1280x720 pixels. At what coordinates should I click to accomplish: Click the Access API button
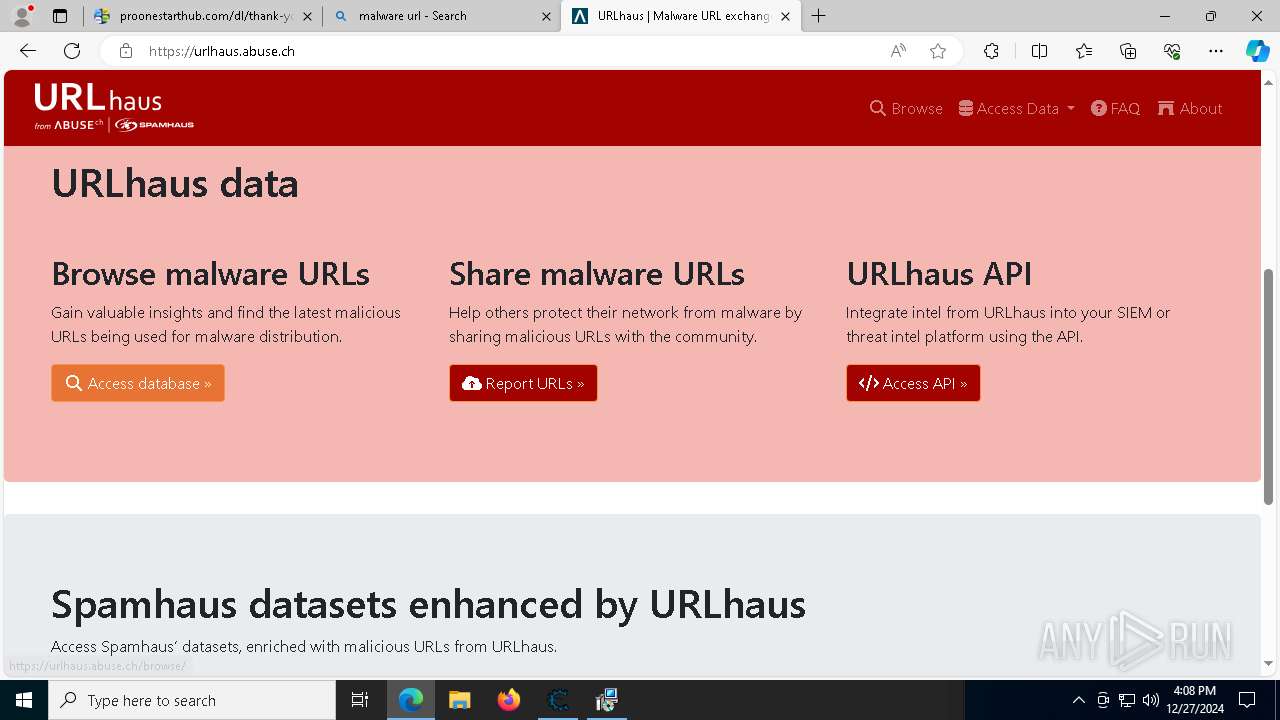(x=913, y=383)
